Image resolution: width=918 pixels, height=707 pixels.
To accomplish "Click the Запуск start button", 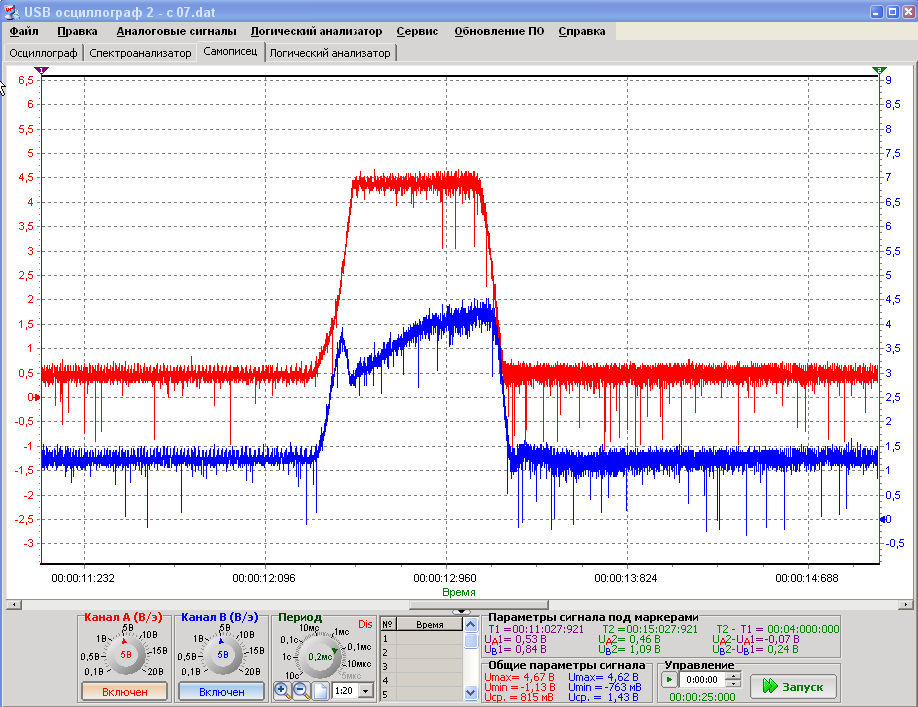I will 793,687.
